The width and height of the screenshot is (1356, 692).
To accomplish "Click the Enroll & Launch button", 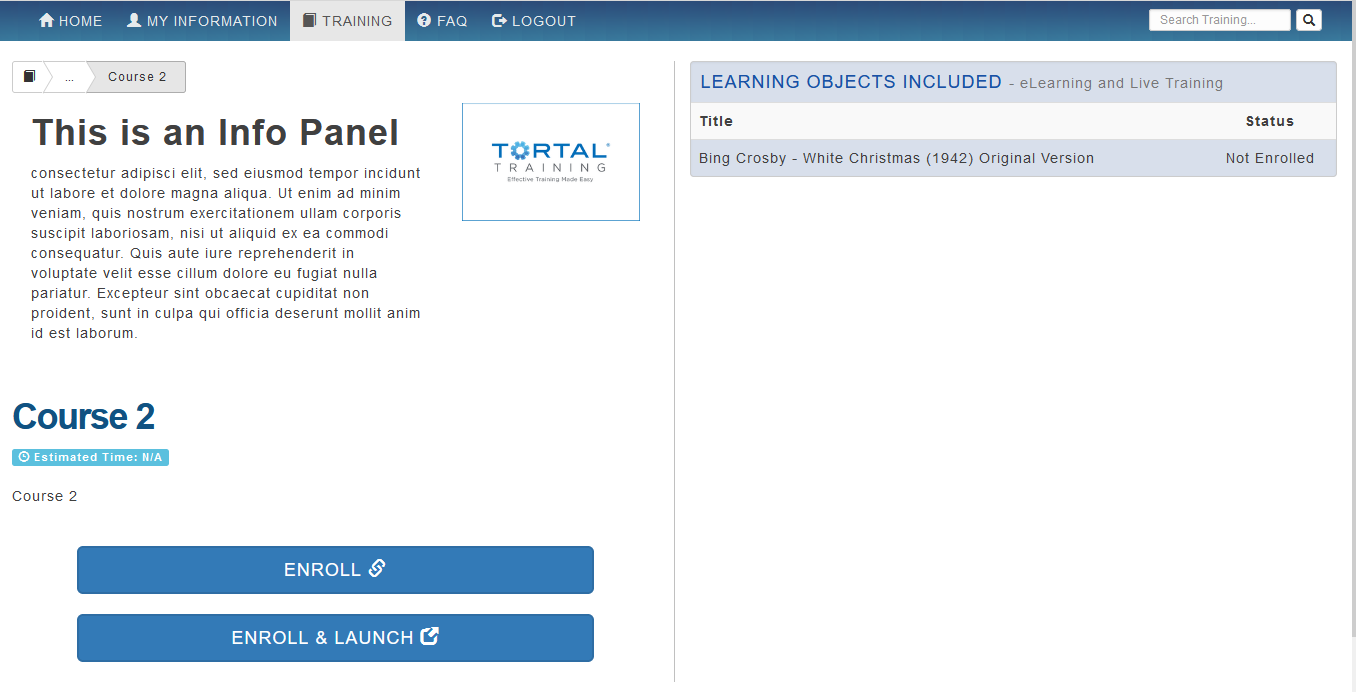I will click(x=335, y=638).
